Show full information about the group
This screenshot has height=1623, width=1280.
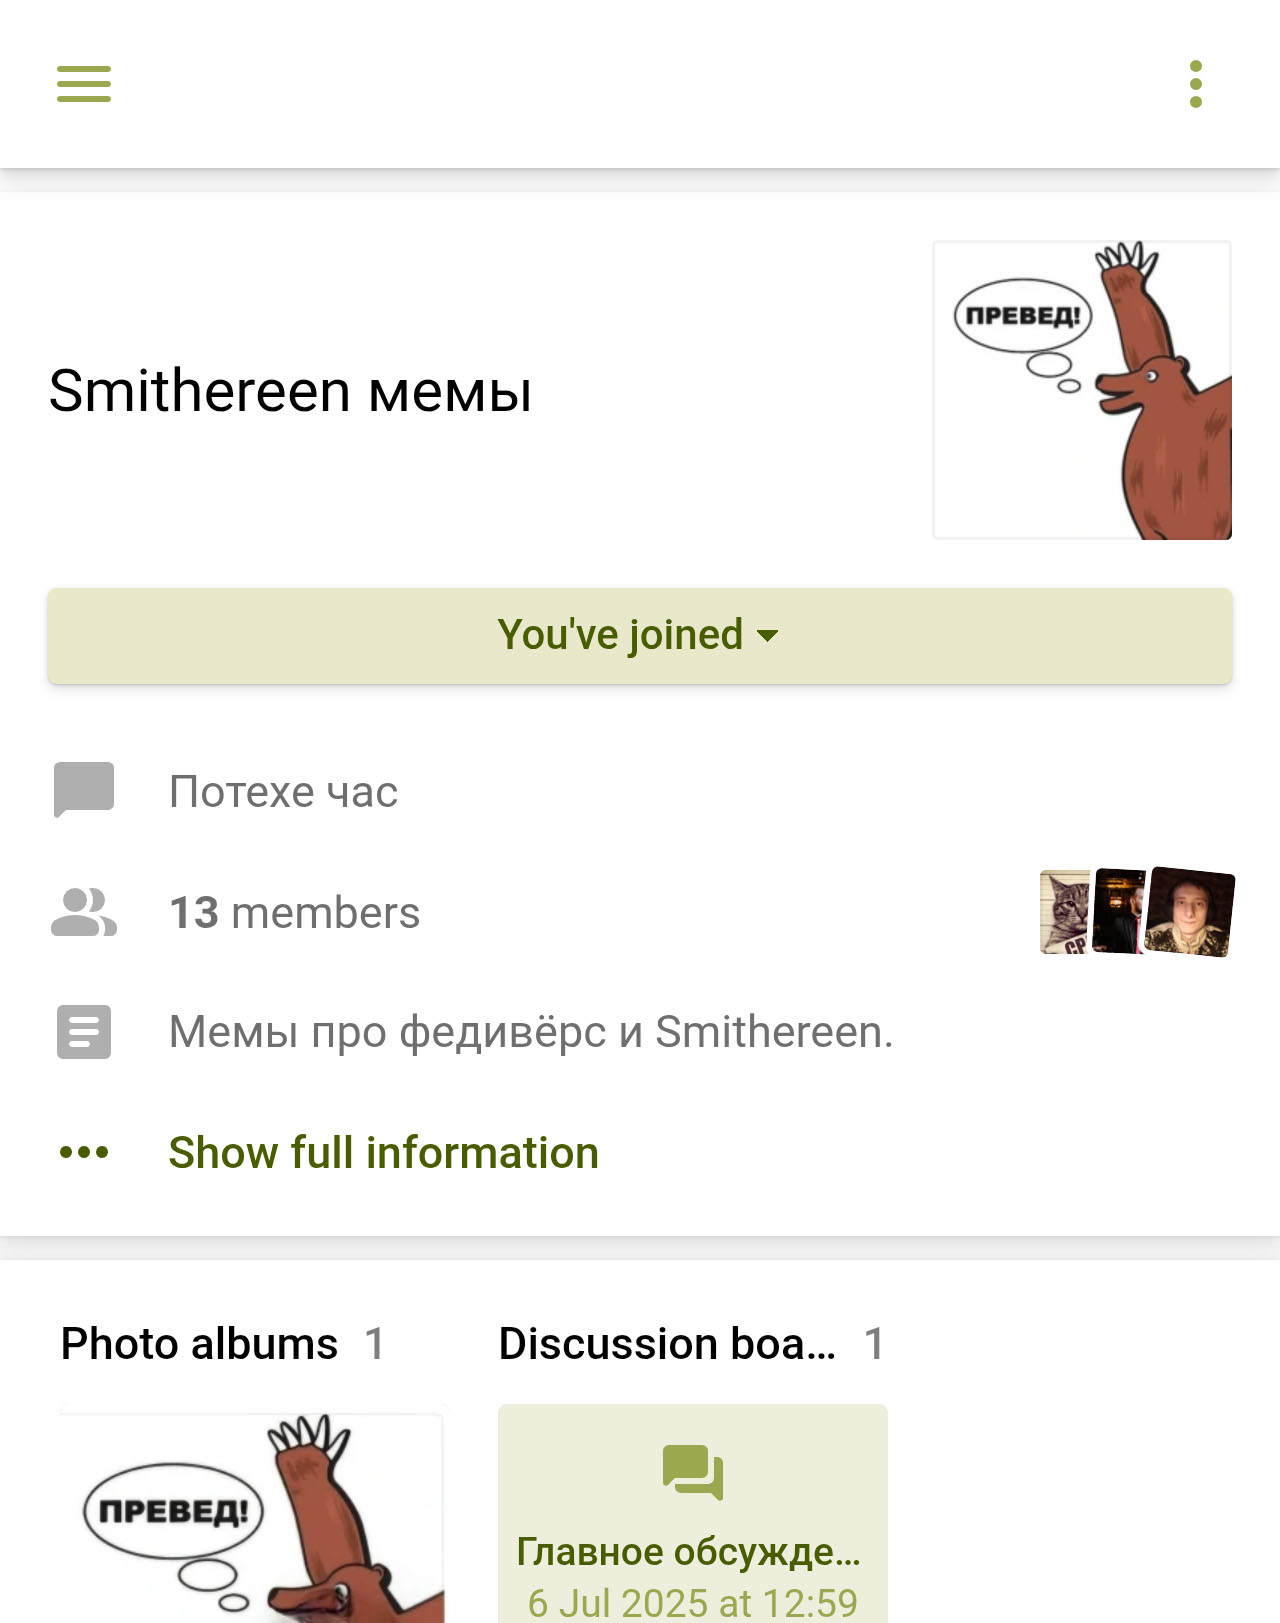click(x=383, y=1152)
